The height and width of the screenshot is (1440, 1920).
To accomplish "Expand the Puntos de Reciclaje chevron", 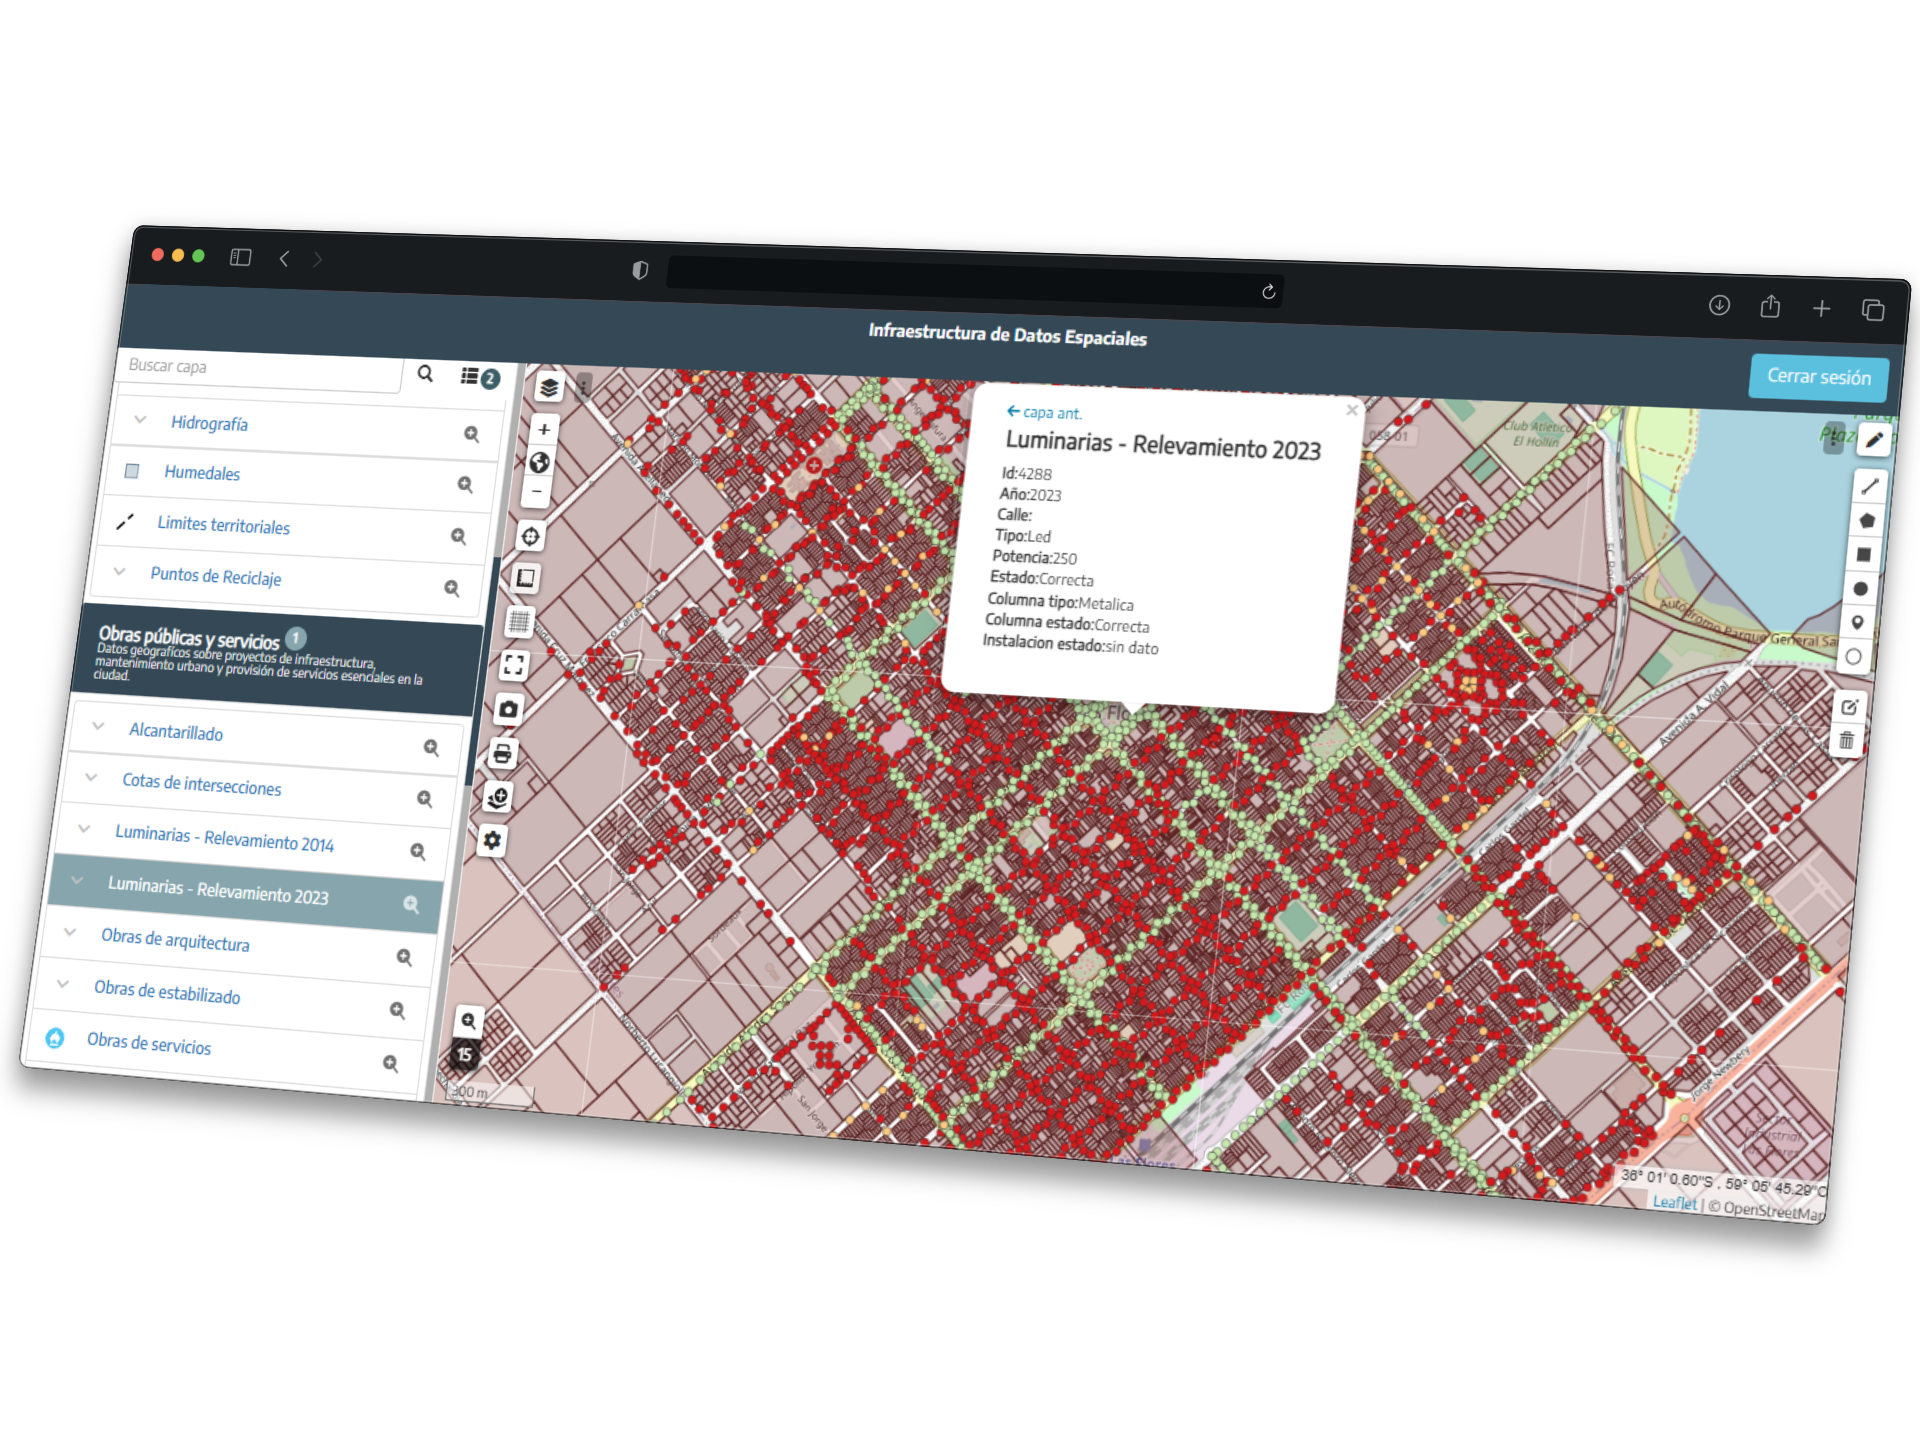I will (x=119, y=571).
